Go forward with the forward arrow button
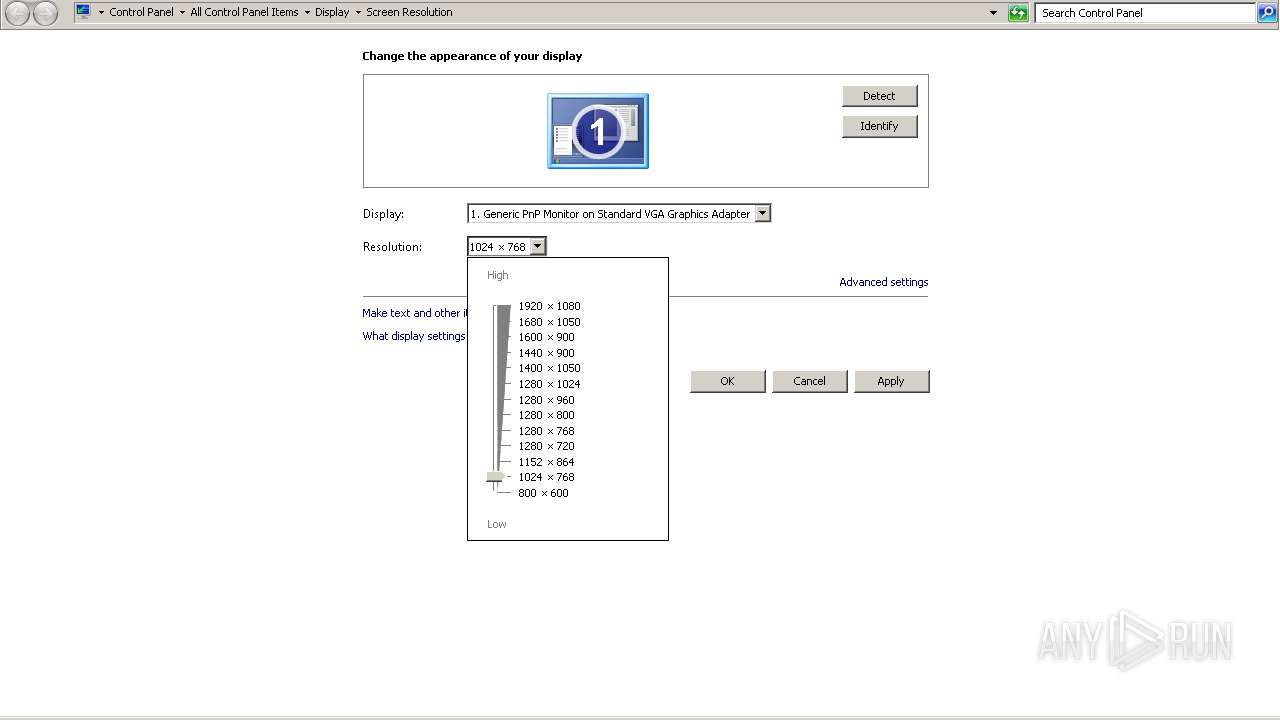Image resolution: width=1280 pixels, height=720 pixels. pos(45,13)
